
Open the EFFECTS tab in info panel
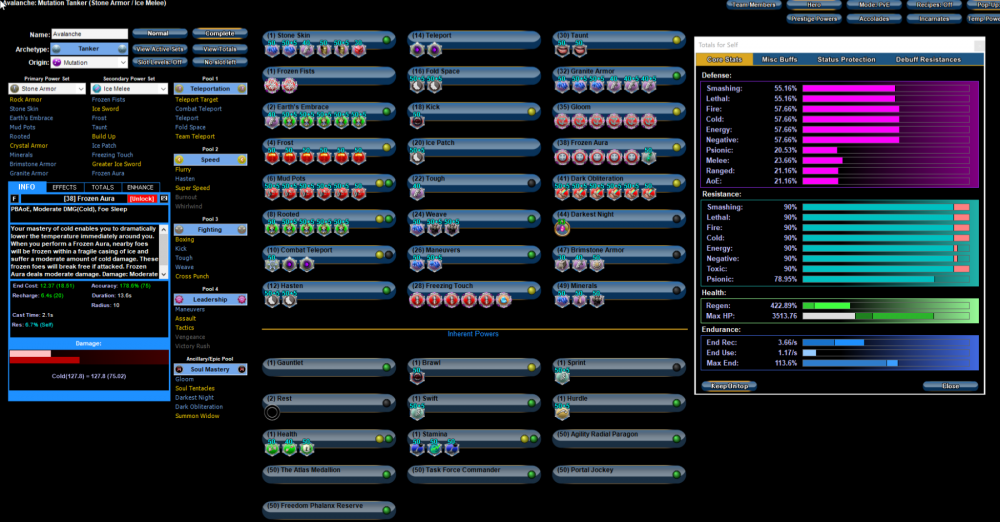click(65, 187)
